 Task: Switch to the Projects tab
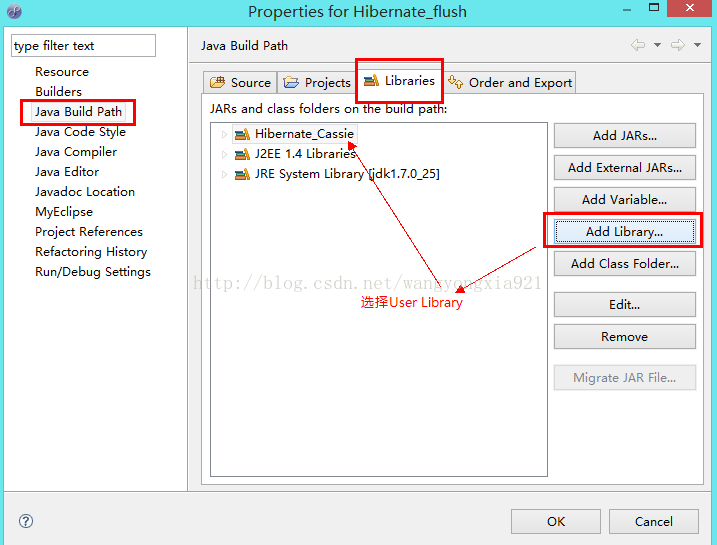(316, 82)
